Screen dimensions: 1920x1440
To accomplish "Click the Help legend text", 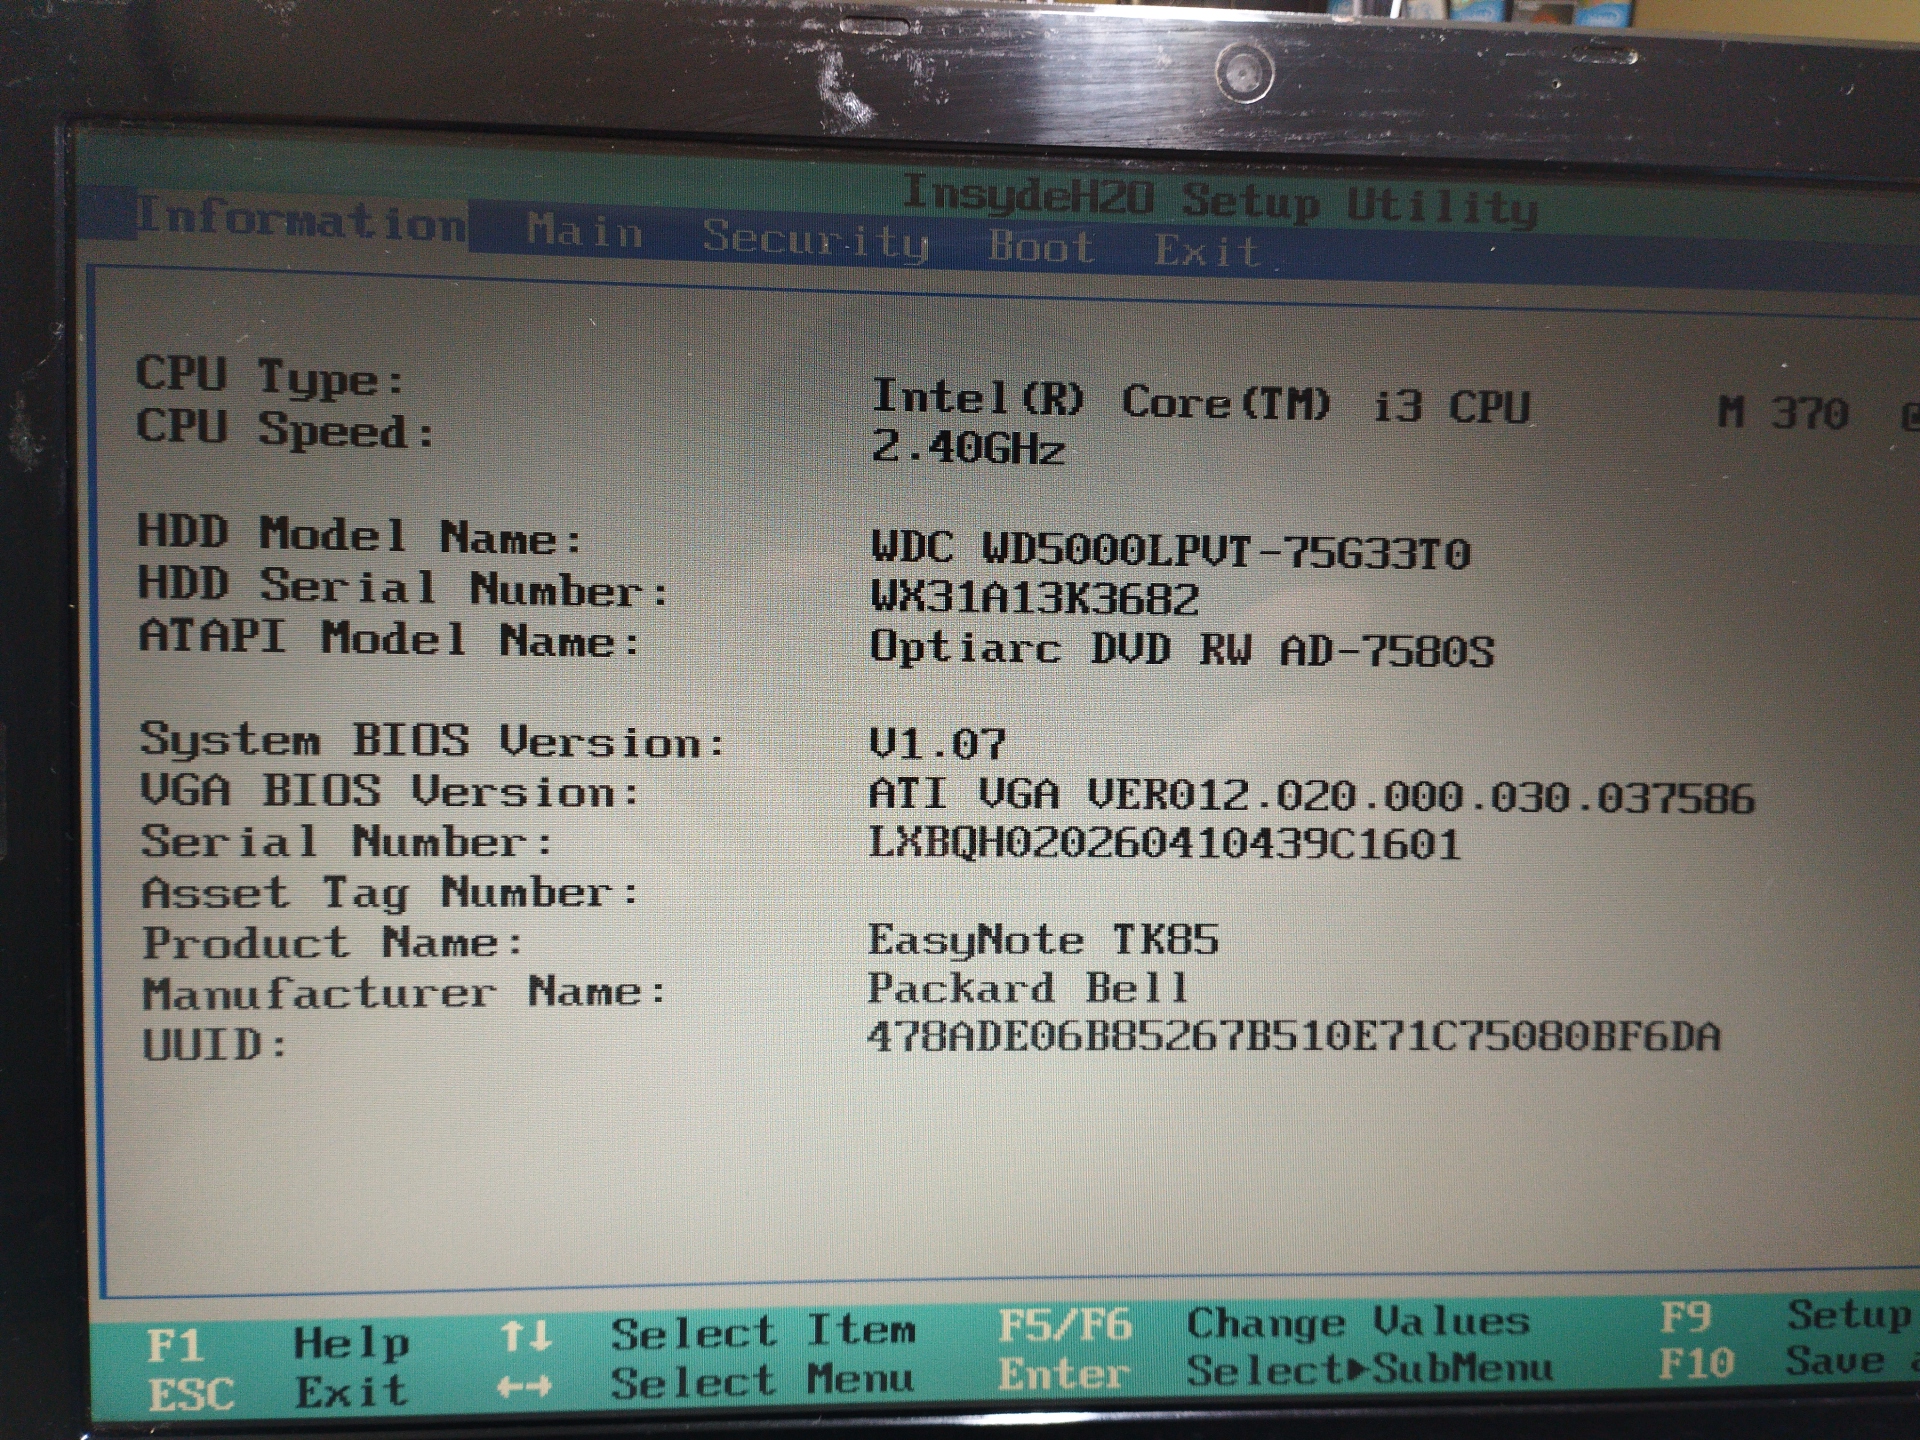I will (x=351, y=1344).
